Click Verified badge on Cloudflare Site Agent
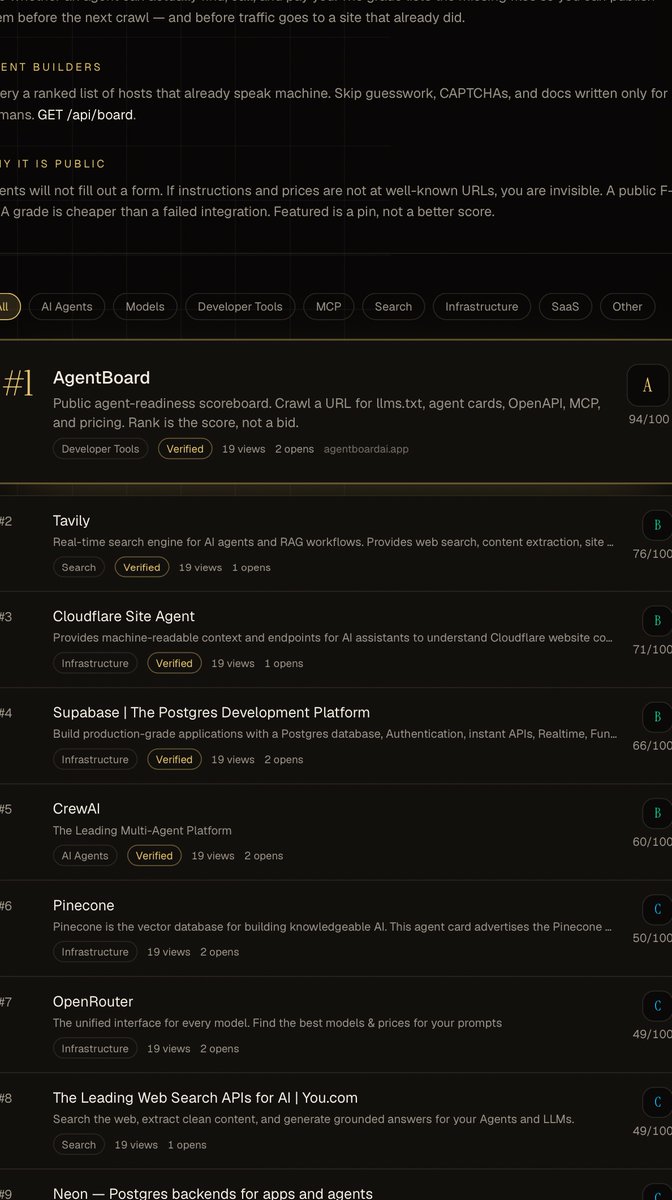Screen dimensions: 672x1200 pos(174,663)
